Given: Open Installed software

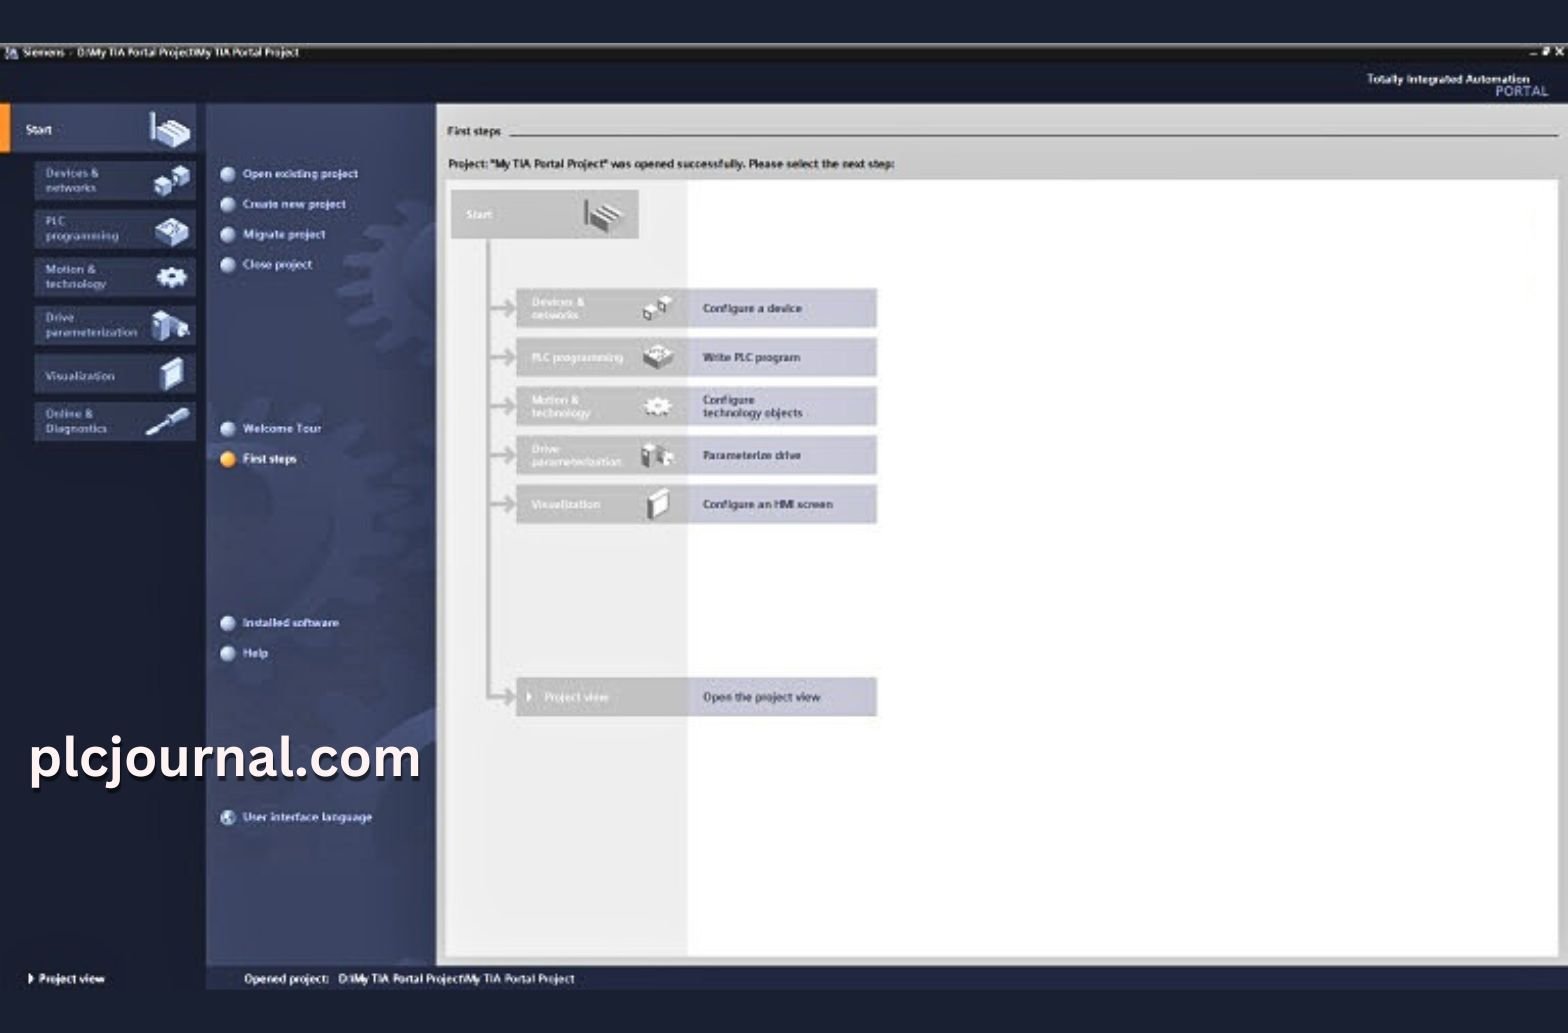Looking at the screenshot, I should pos(291,622).
